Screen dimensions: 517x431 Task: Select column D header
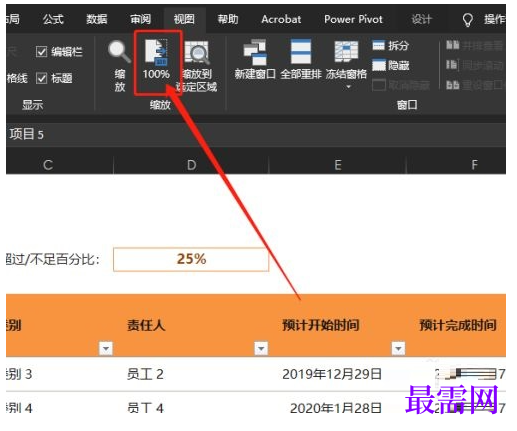click(191, 165)
